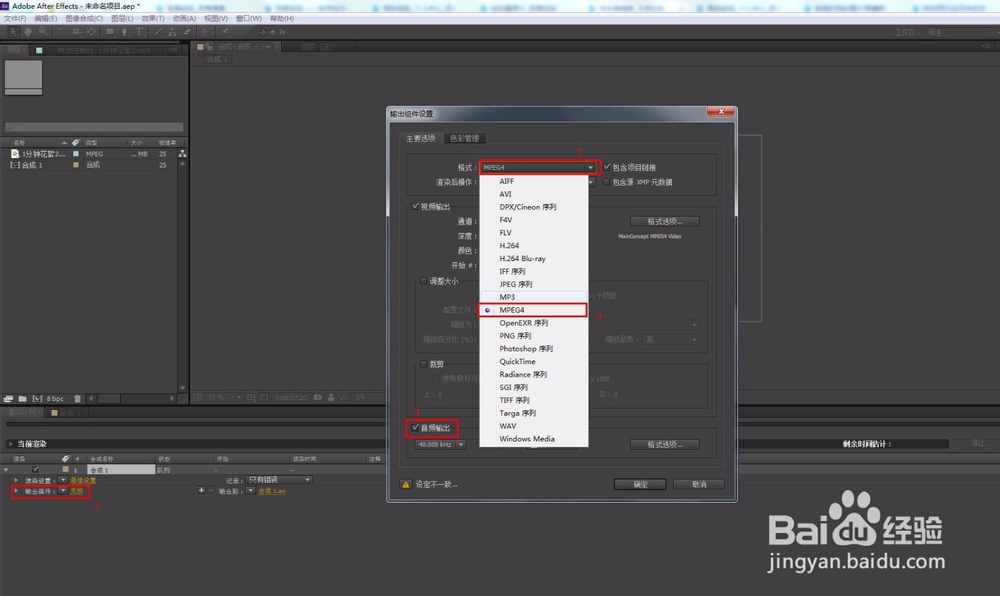Choose H.264 from the format list
Viewport: 1000px width, 596px height.
coord(534,245)
